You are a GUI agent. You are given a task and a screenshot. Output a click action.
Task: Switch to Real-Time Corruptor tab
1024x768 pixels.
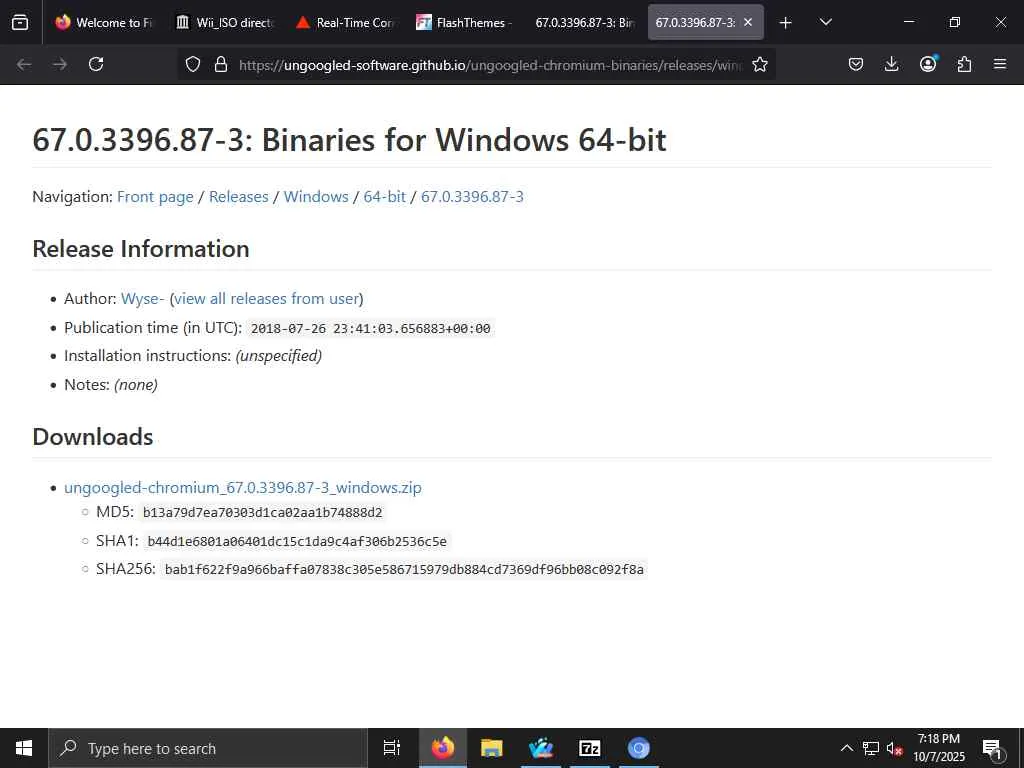[345, 22]
